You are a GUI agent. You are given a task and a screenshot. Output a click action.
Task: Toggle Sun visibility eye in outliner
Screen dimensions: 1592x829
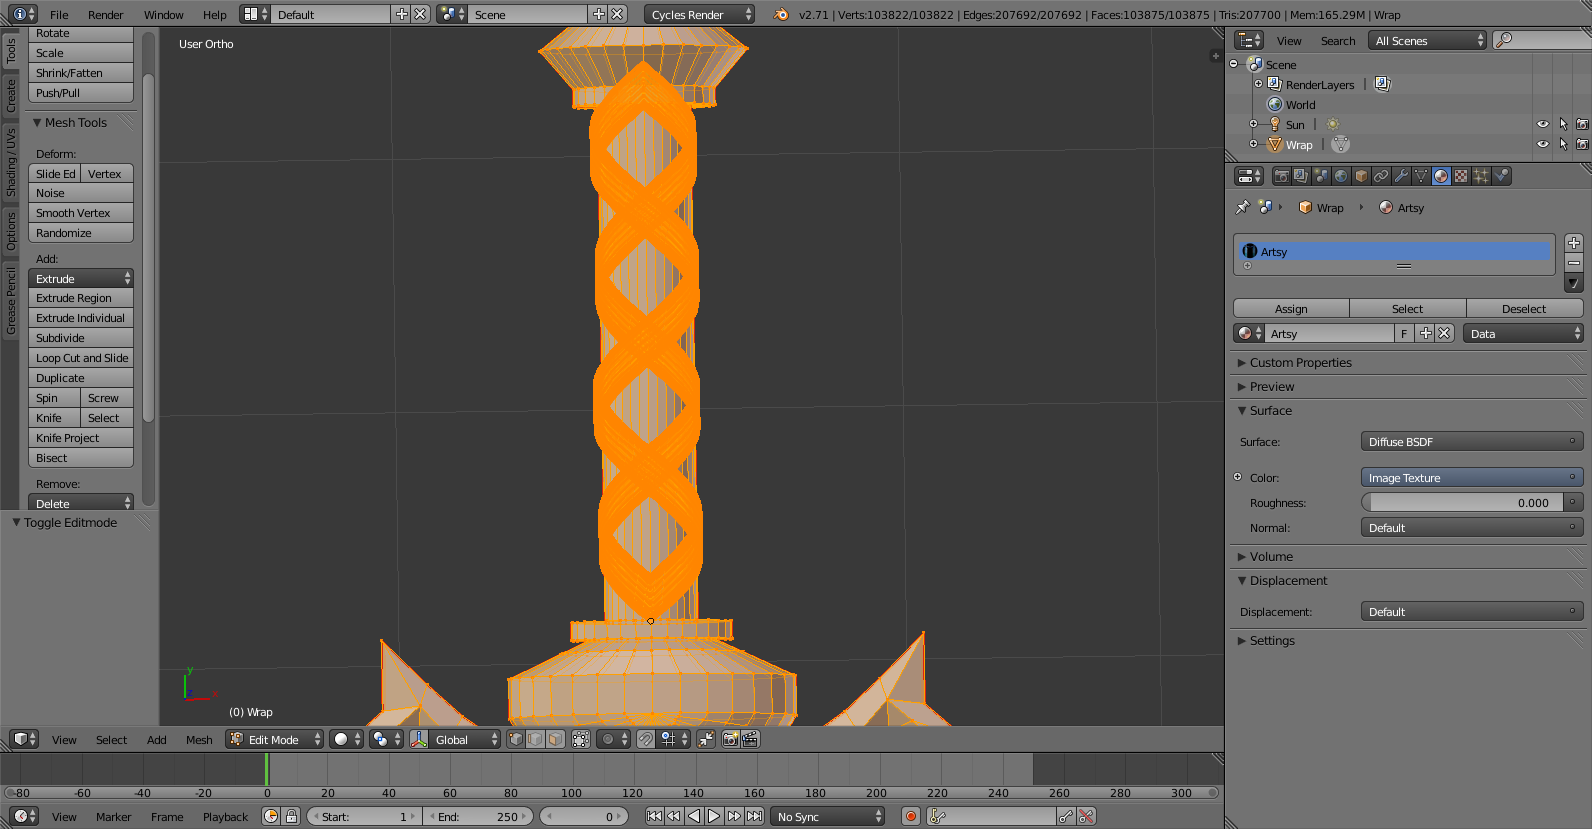point(1542,124)
